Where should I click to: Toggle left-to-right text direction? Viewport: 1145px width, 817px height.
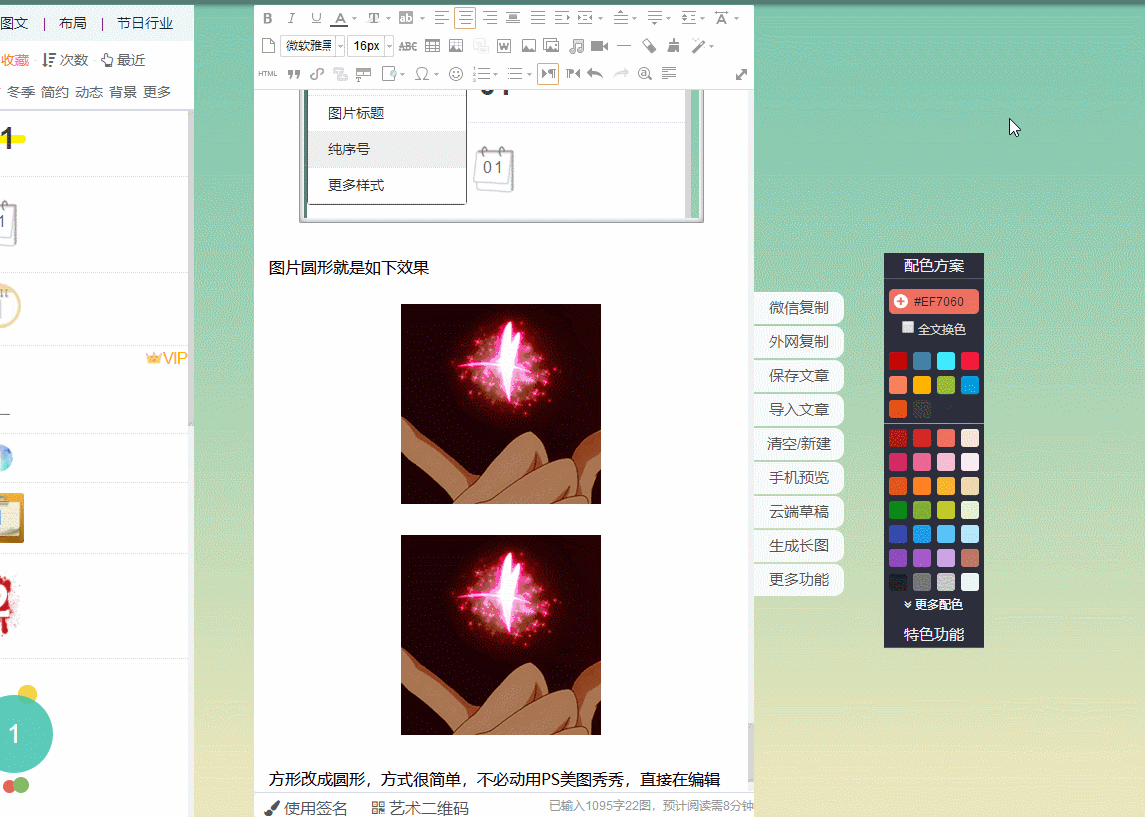[548, 74]
